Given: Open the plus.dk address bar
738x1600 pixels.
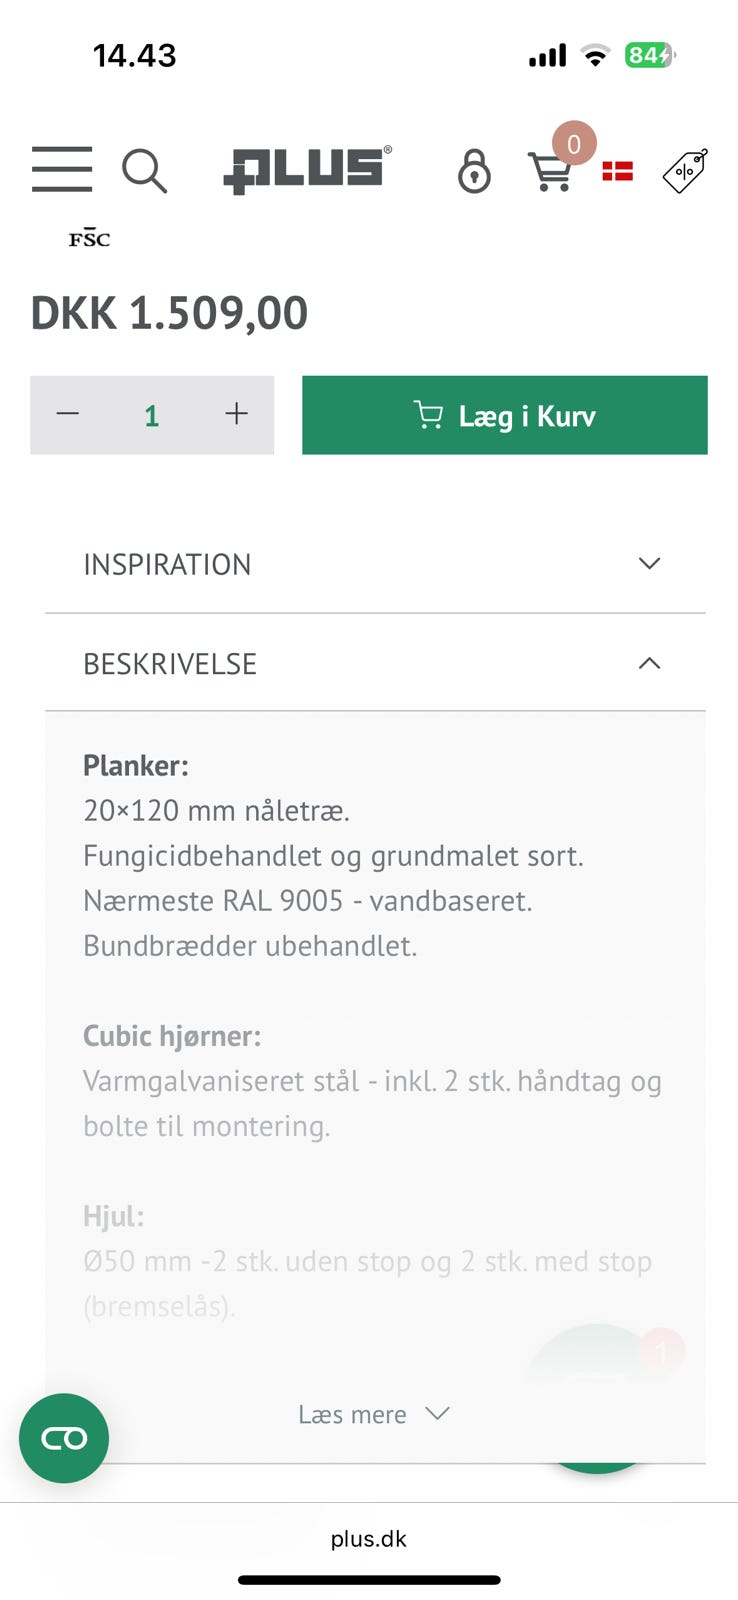Looking at the screenshot, I should [369, 1538].
